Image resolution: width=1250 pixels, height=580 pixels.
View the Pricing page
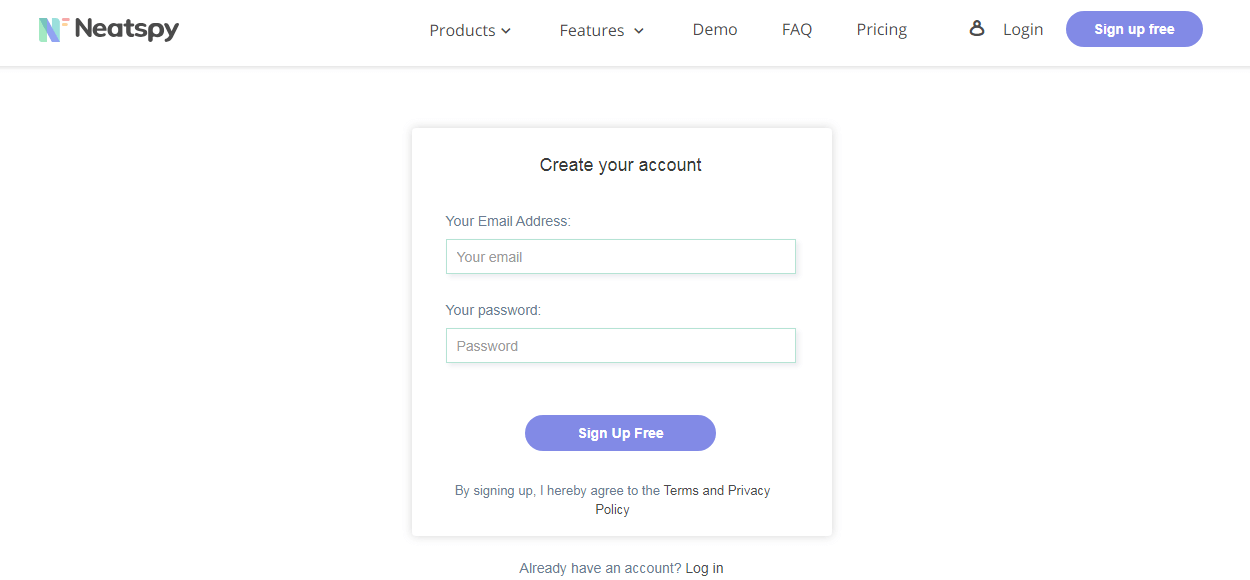click(882, 30)
